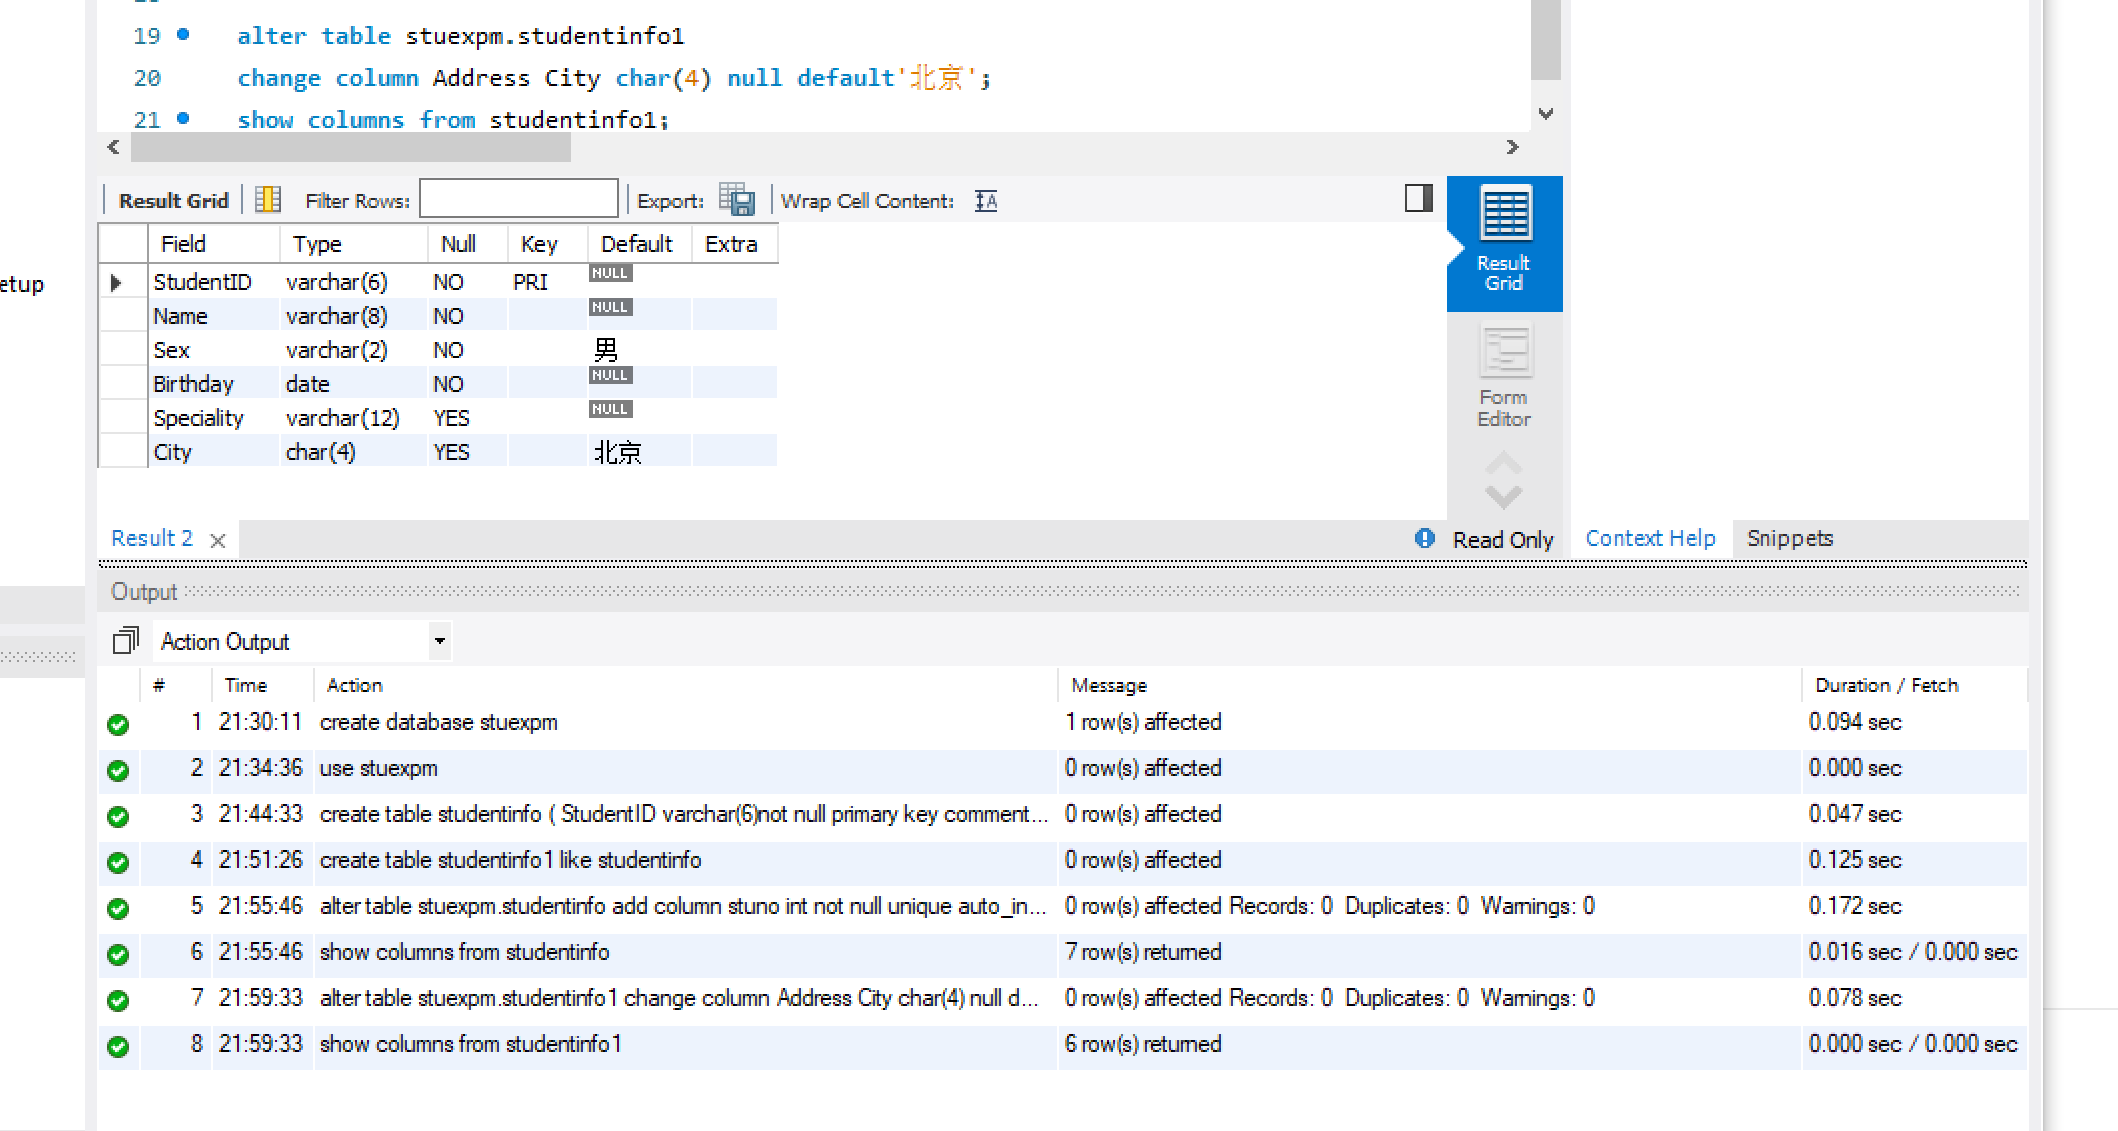The image size is (2118, 1131).
Task: Click the grid columns icon beside Result Grid
Action: coord(268,200)
